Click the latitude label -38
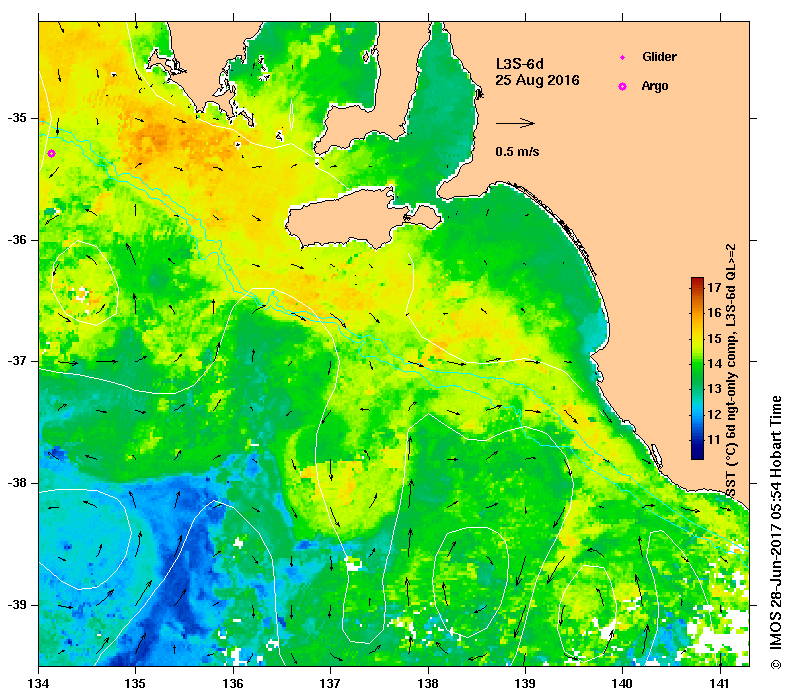The image size is (791, 700). [17, 483]
